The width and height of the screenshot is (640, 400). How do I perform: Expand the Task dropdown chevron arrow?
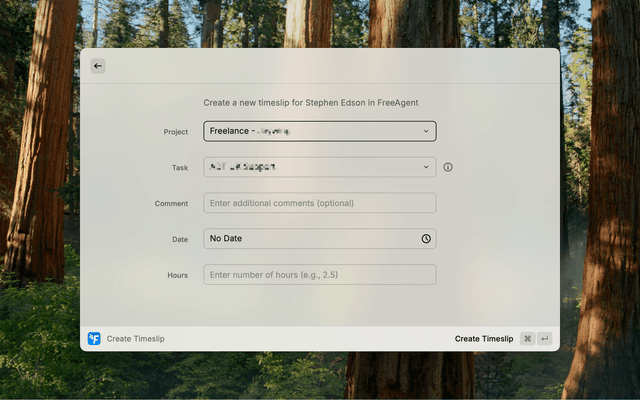pos(426,167)
